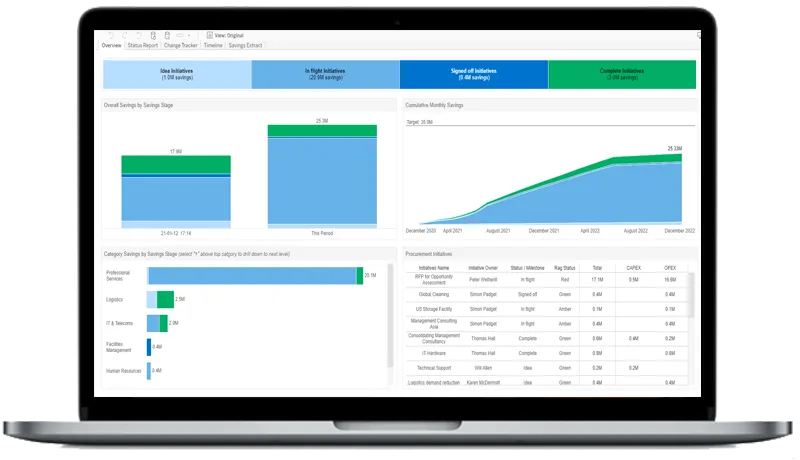Viewport: 800px width, 460px height.
Task: Click the Pause auto updates icon
Action: tap(166, 35)
